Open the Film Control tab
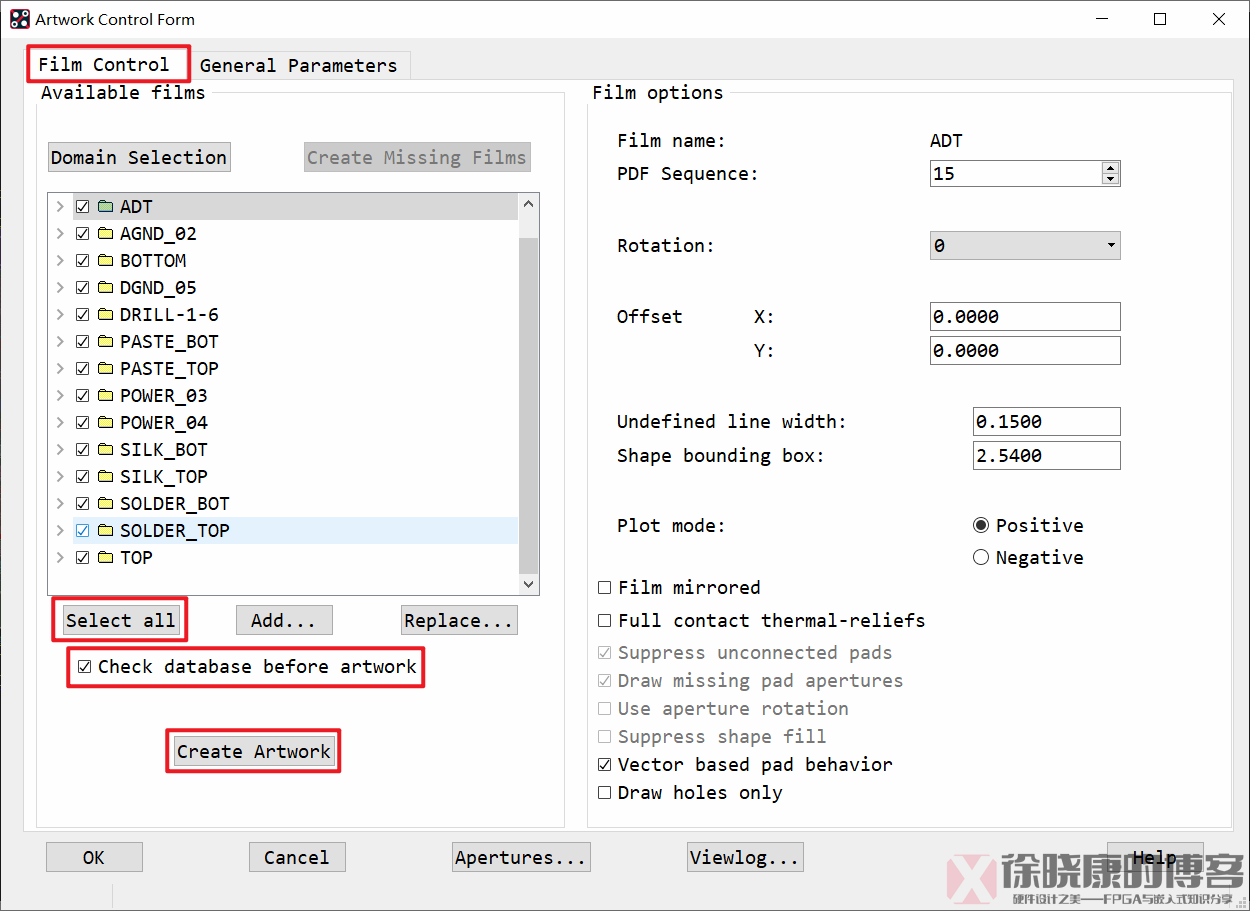This screenshot has width=1250, height=911. (x=104, y=65)
